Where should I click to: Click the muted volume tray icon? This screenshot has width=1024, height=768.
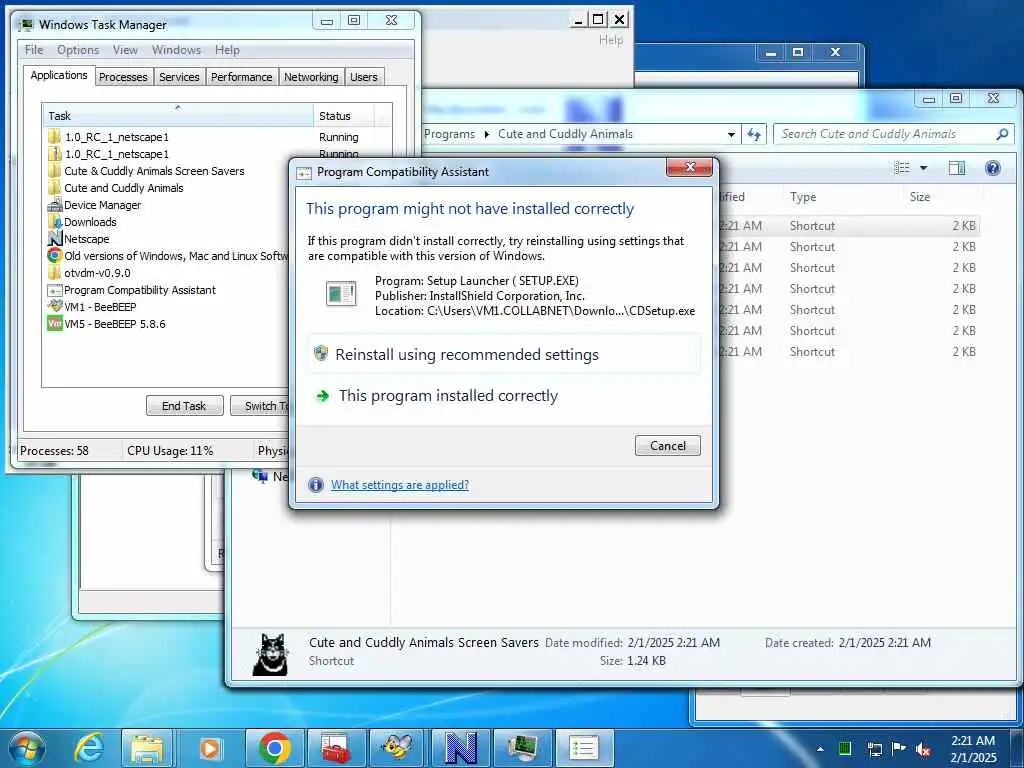click(x=923, y=749)
